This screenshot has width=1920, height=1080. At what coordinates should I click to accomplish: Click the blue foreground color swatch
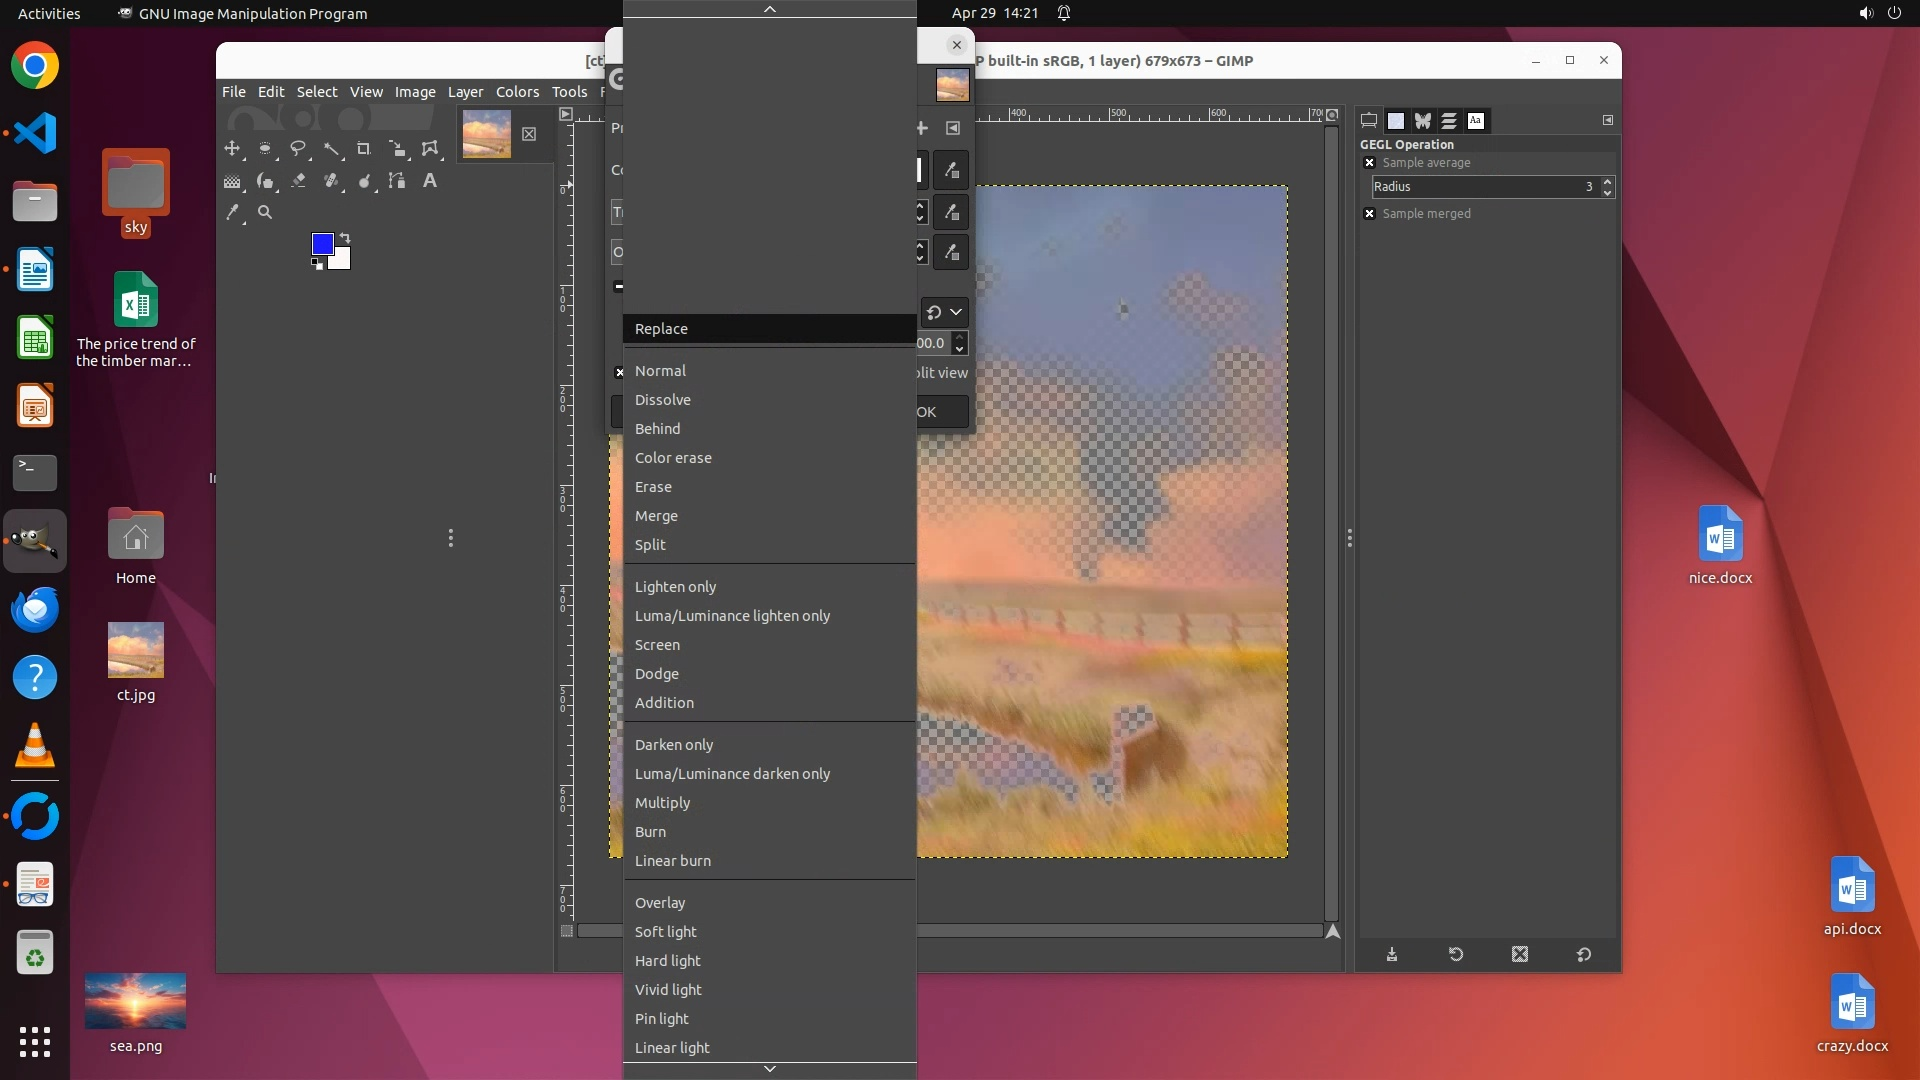pyautogui.click(x=322, y=244)
